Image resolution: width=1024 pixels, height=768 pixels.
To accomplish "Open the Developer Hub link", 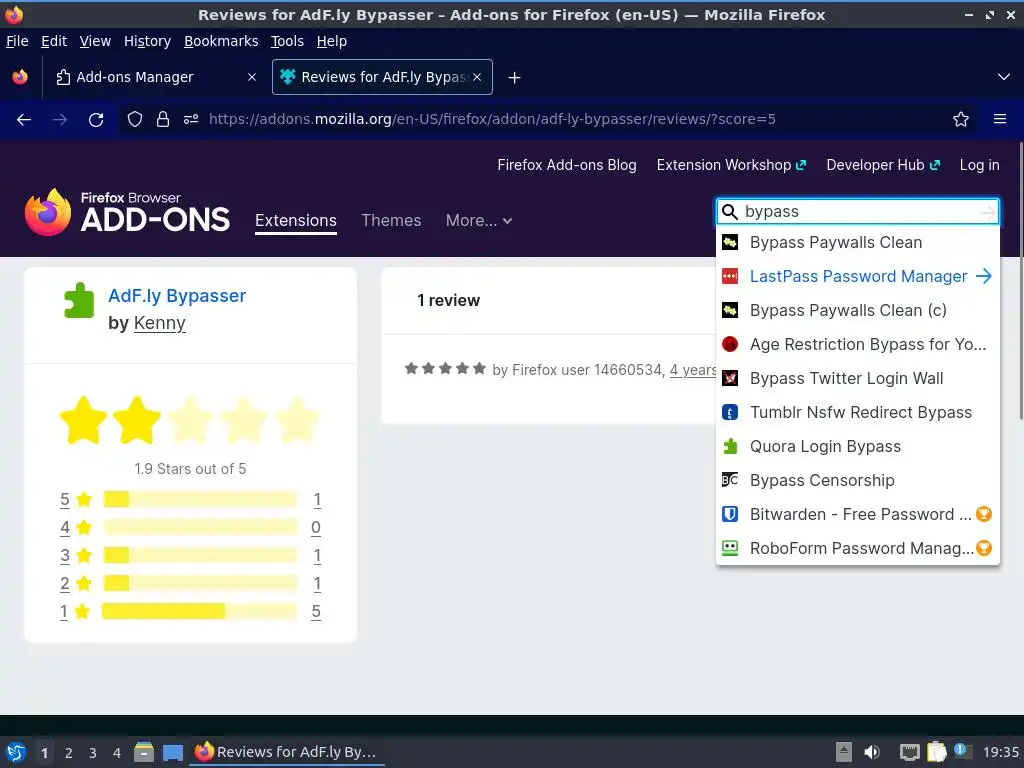I will [883, 165].
